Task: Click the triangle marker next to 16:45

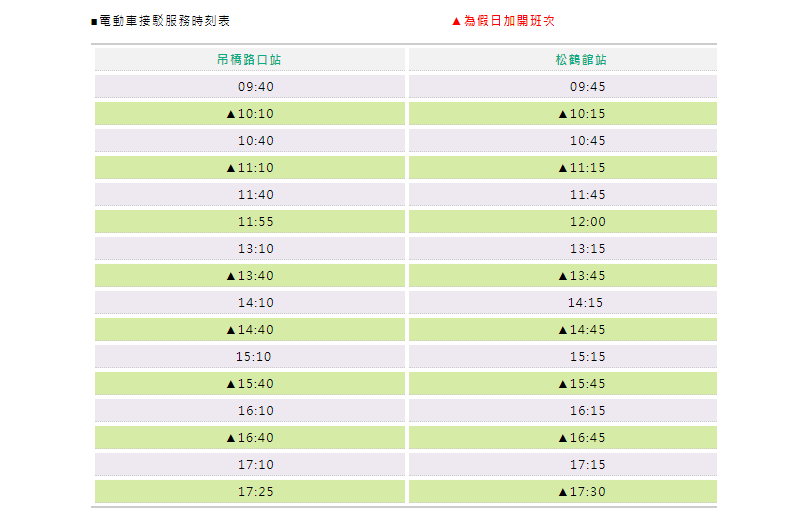Action: 563,438
